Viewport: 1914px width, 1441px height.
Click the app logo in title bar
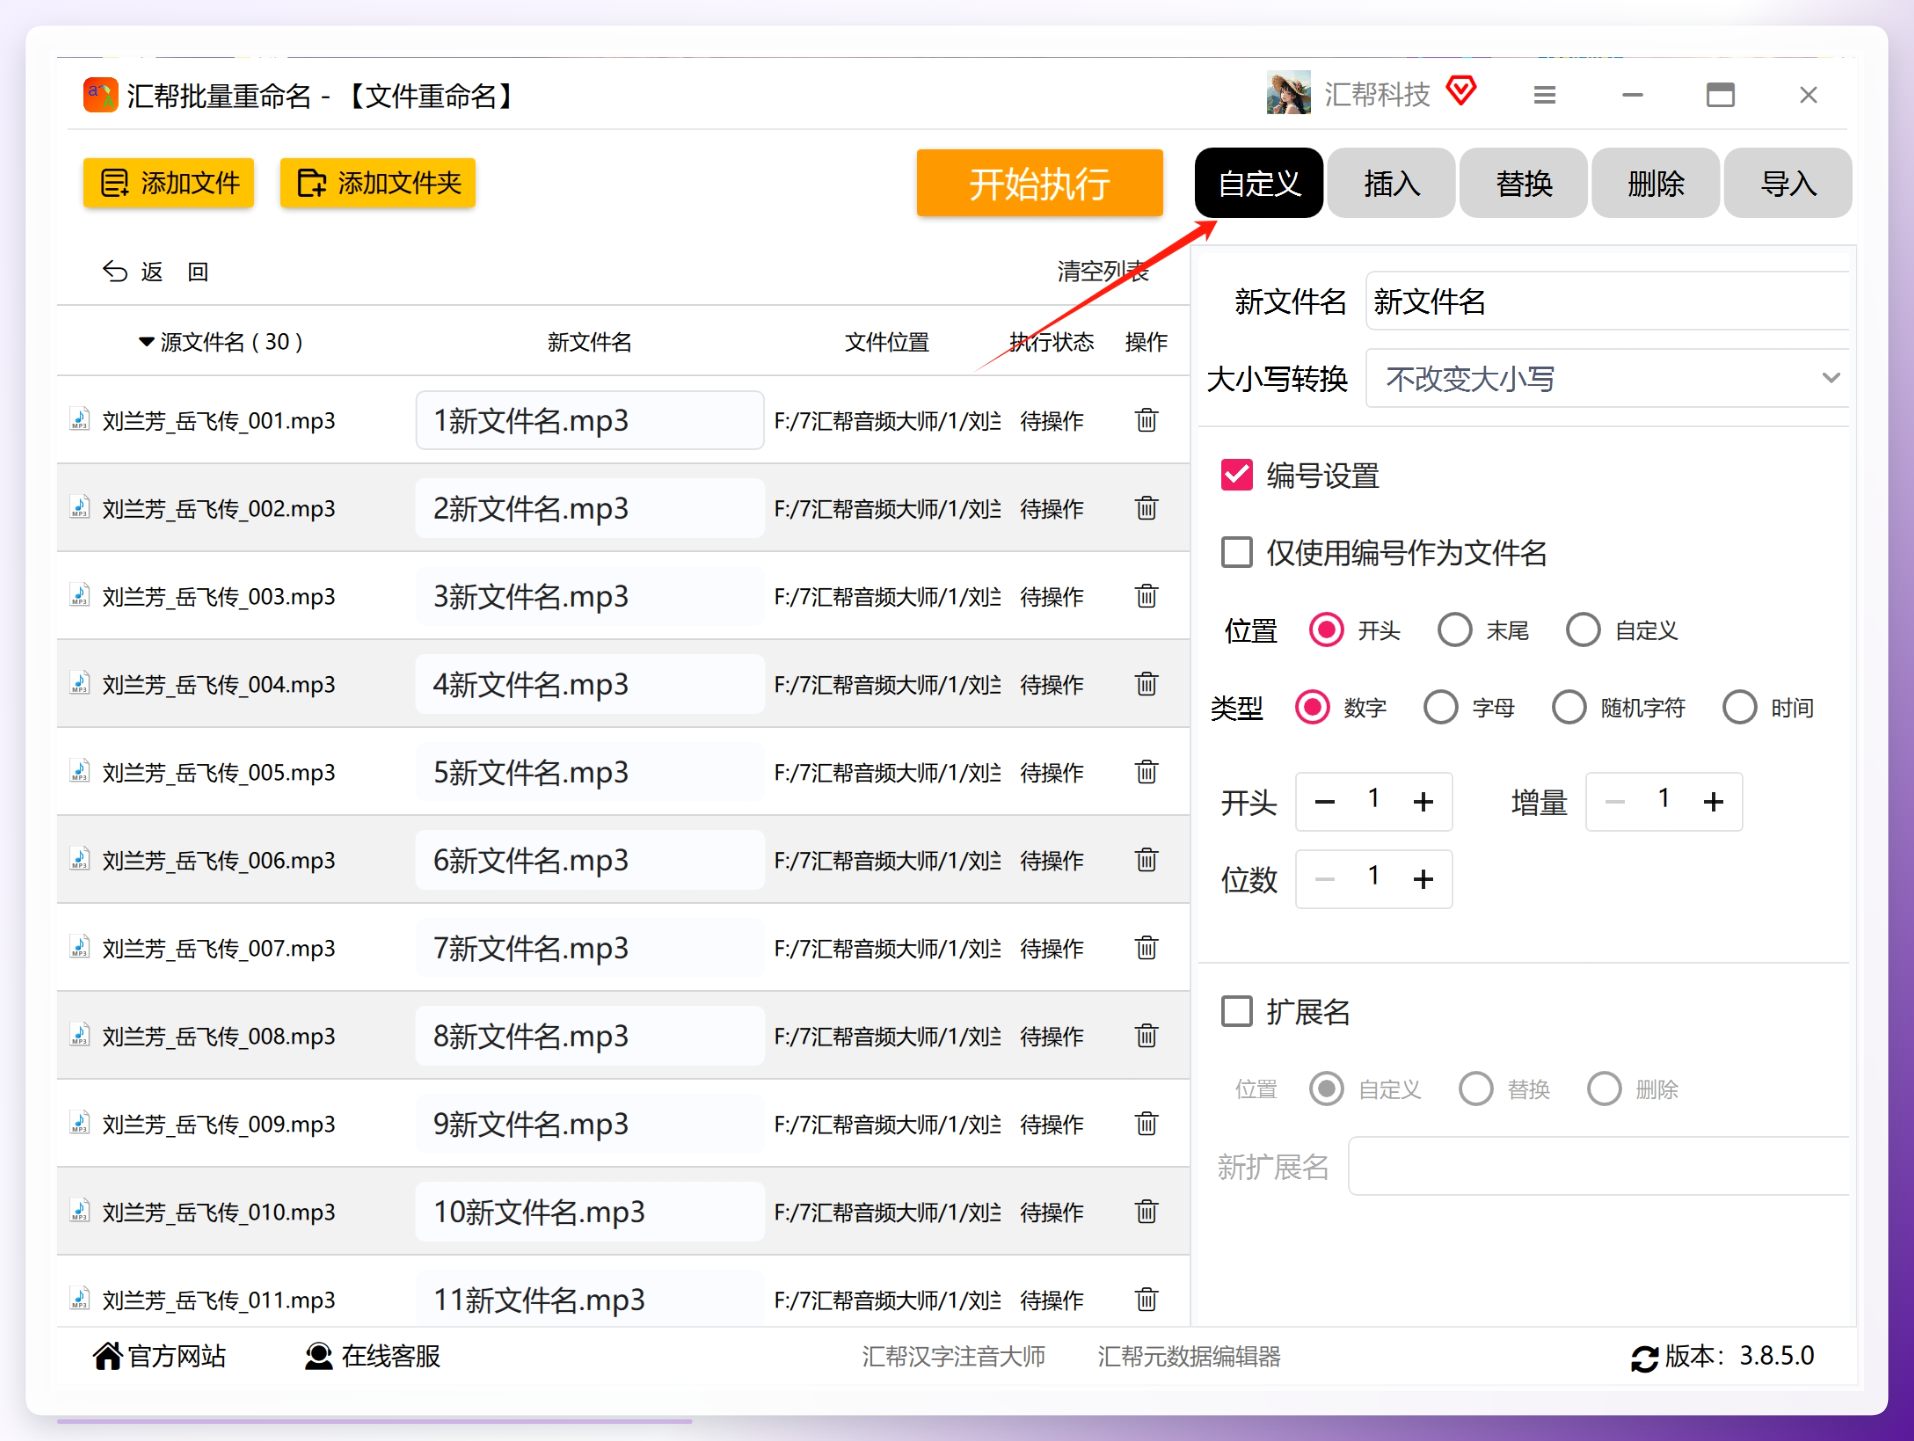click(x=100, y=95)
